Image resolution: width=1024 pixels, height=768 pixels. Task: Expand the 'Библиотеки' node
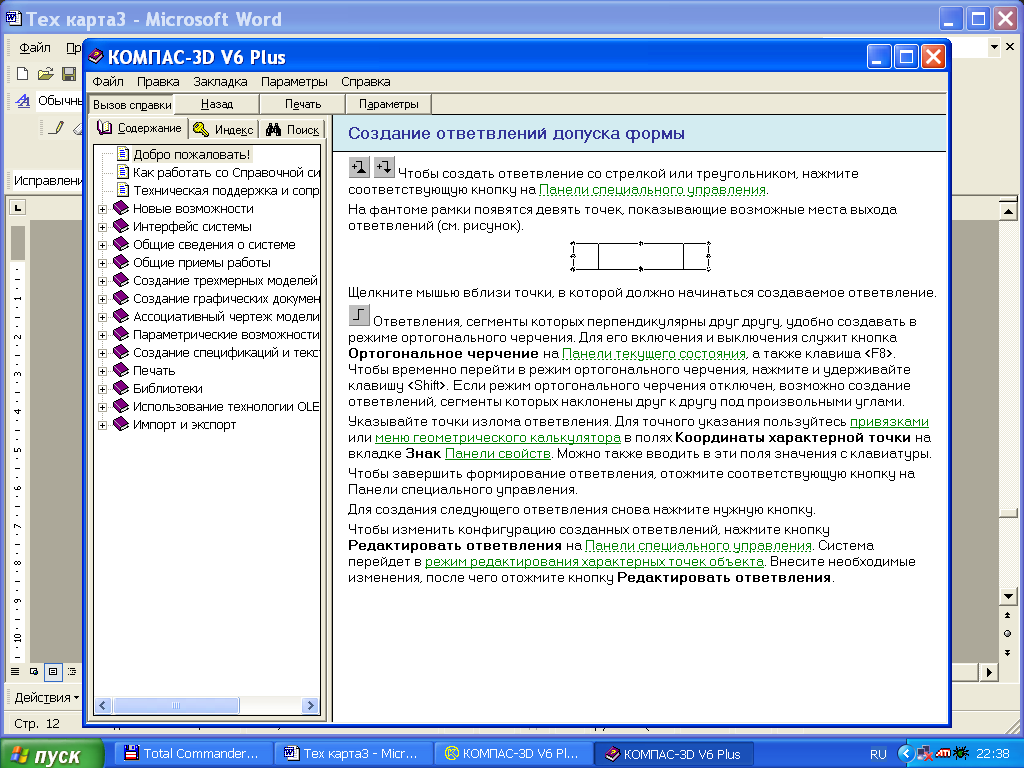click(x=103, y=389)
